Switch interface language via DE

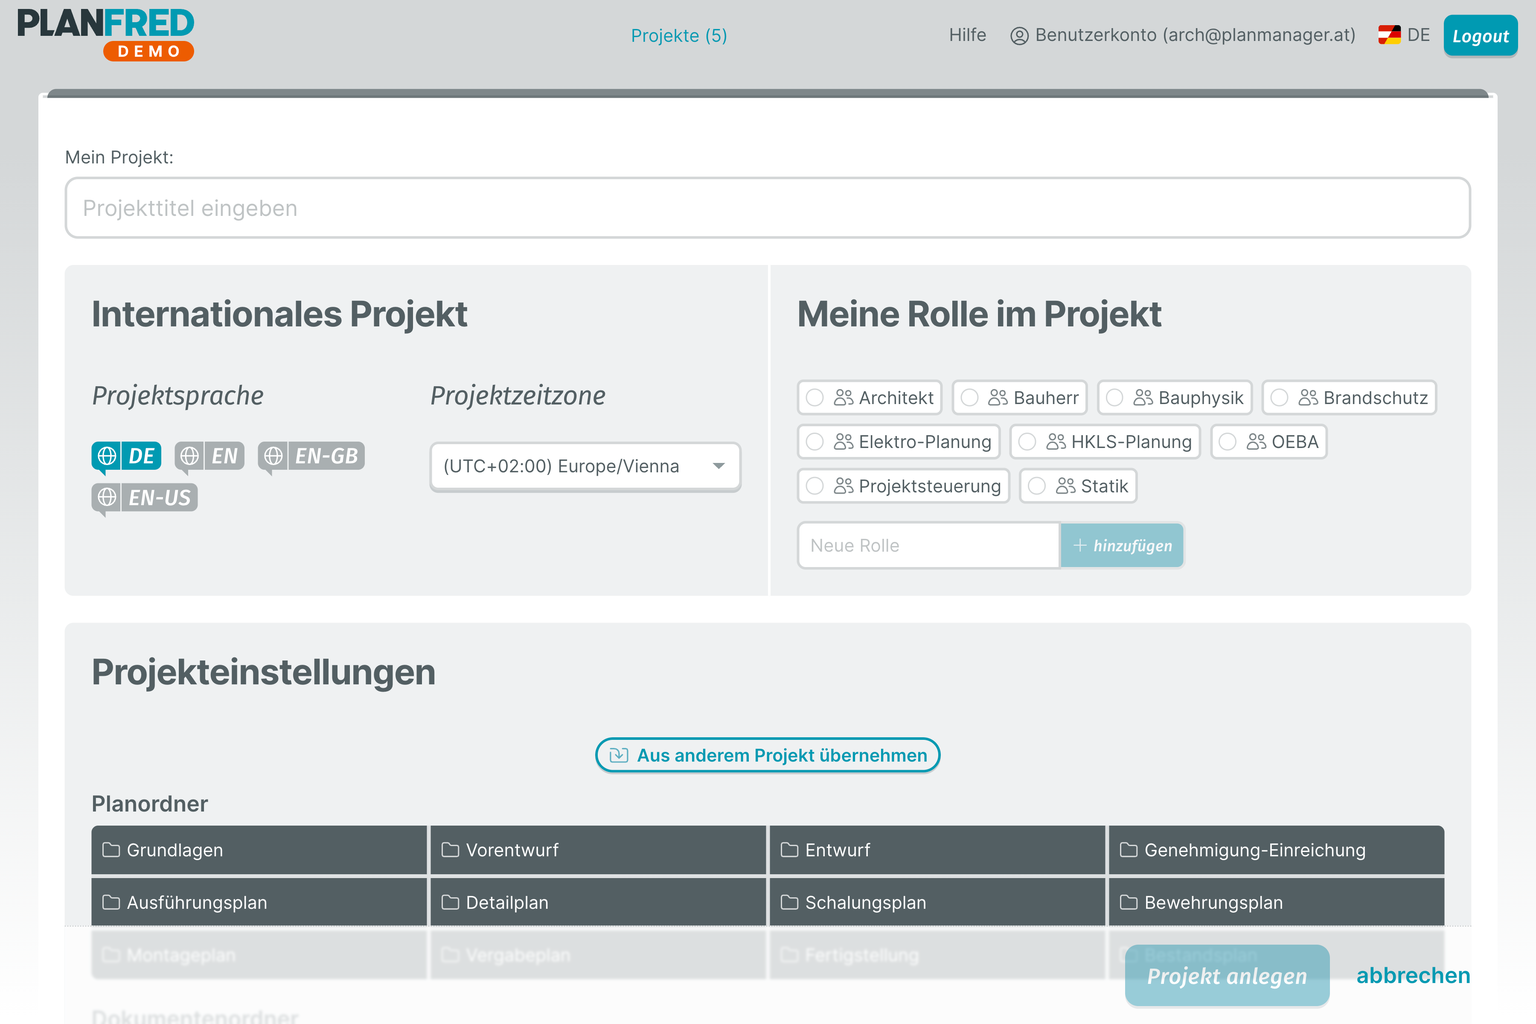(x=1404, y=35)
